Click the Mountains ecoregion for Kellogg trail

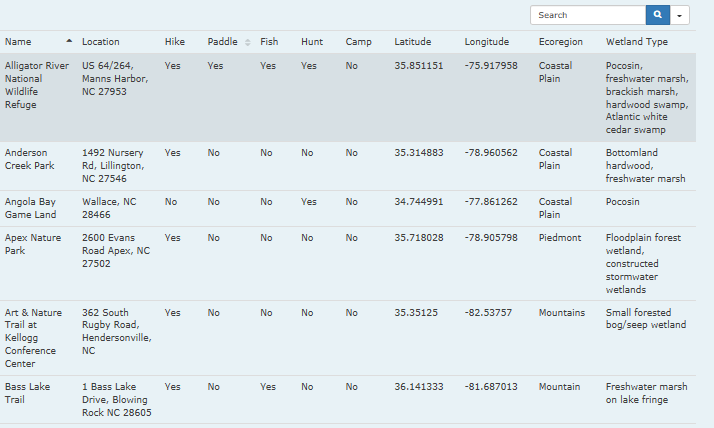(562, 313)
